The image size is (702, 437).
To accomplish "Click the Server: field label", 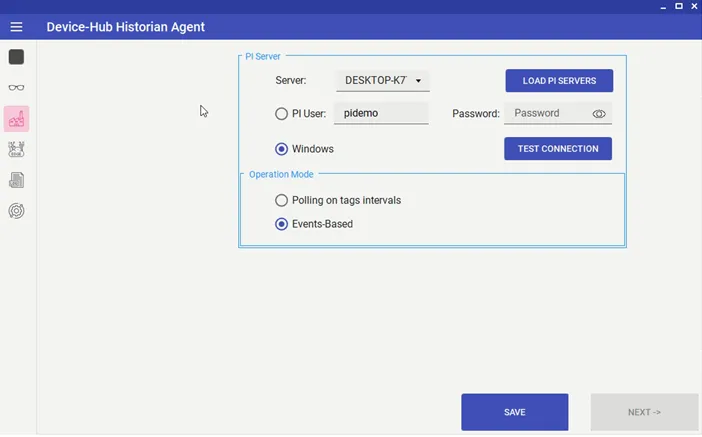I will 291,81.
